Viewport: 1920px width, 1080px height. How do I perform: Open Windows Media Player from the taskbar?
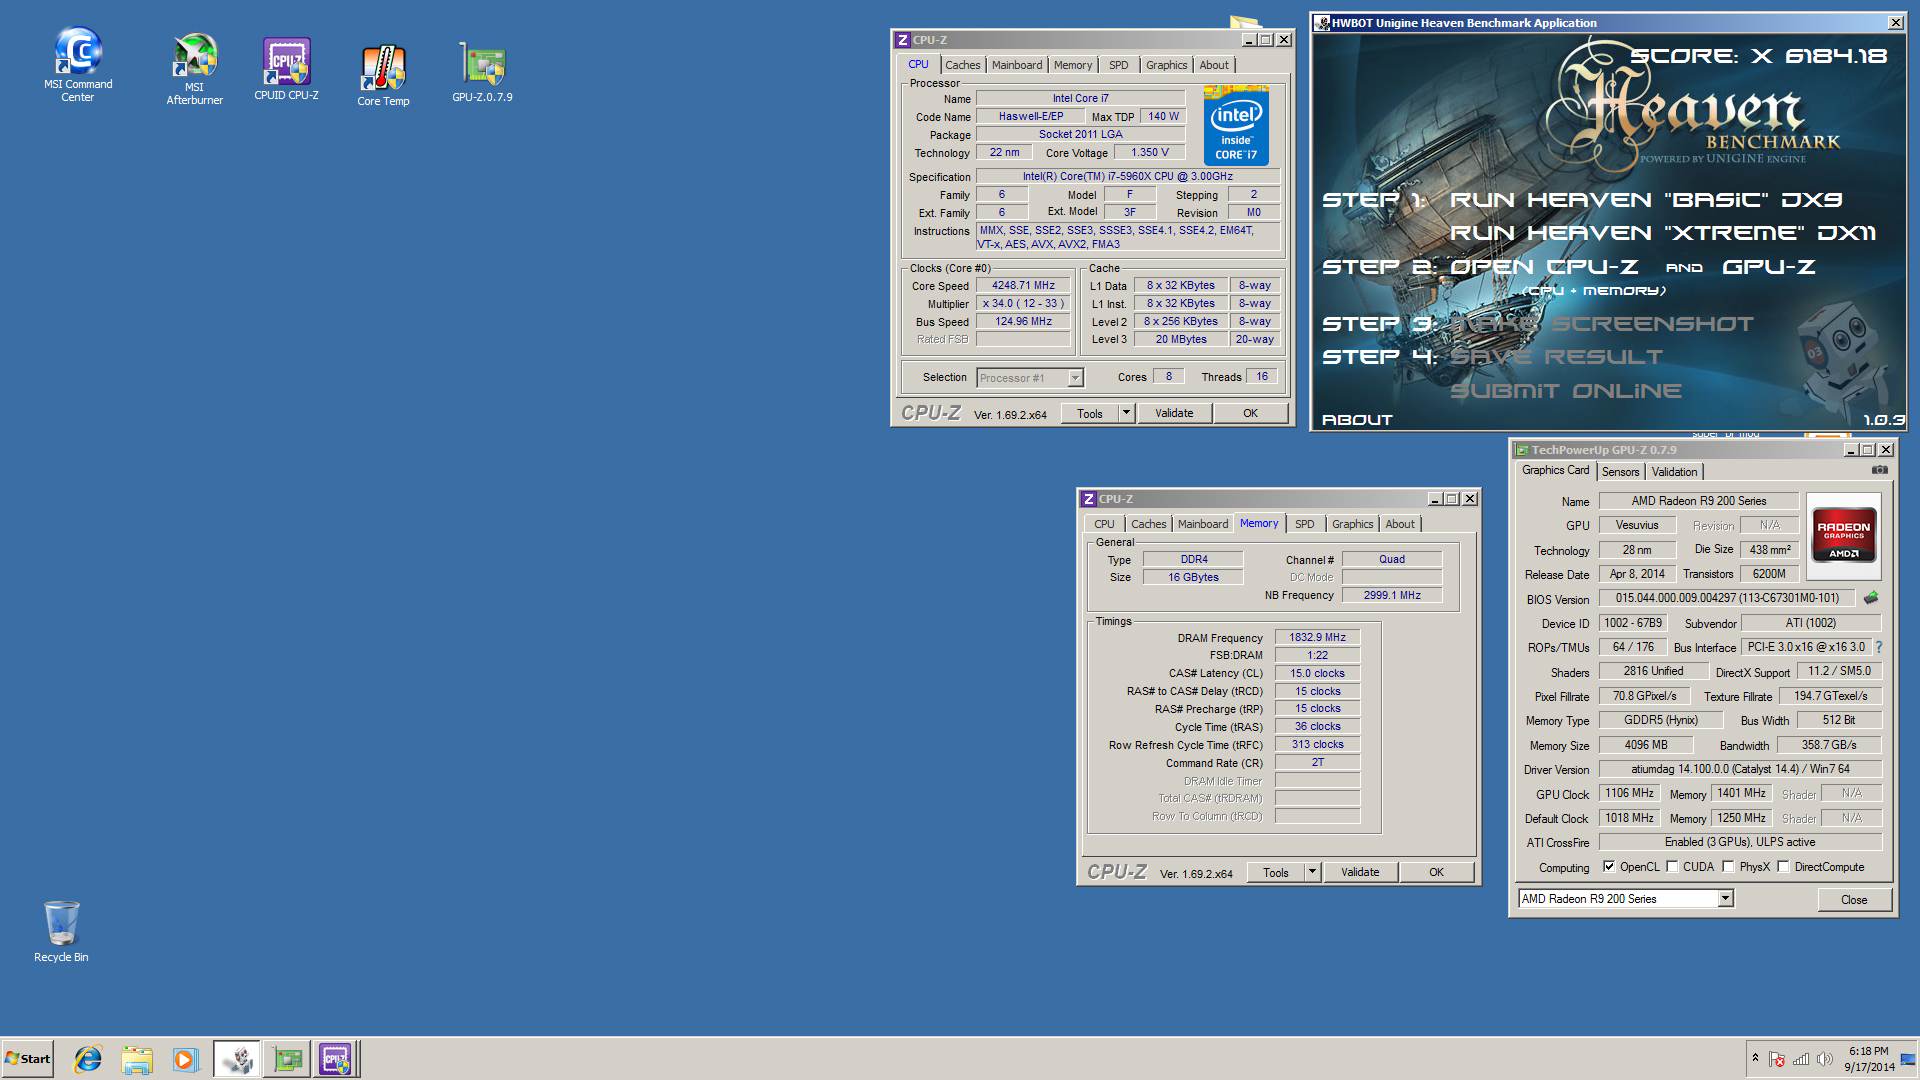point(185,1059)
